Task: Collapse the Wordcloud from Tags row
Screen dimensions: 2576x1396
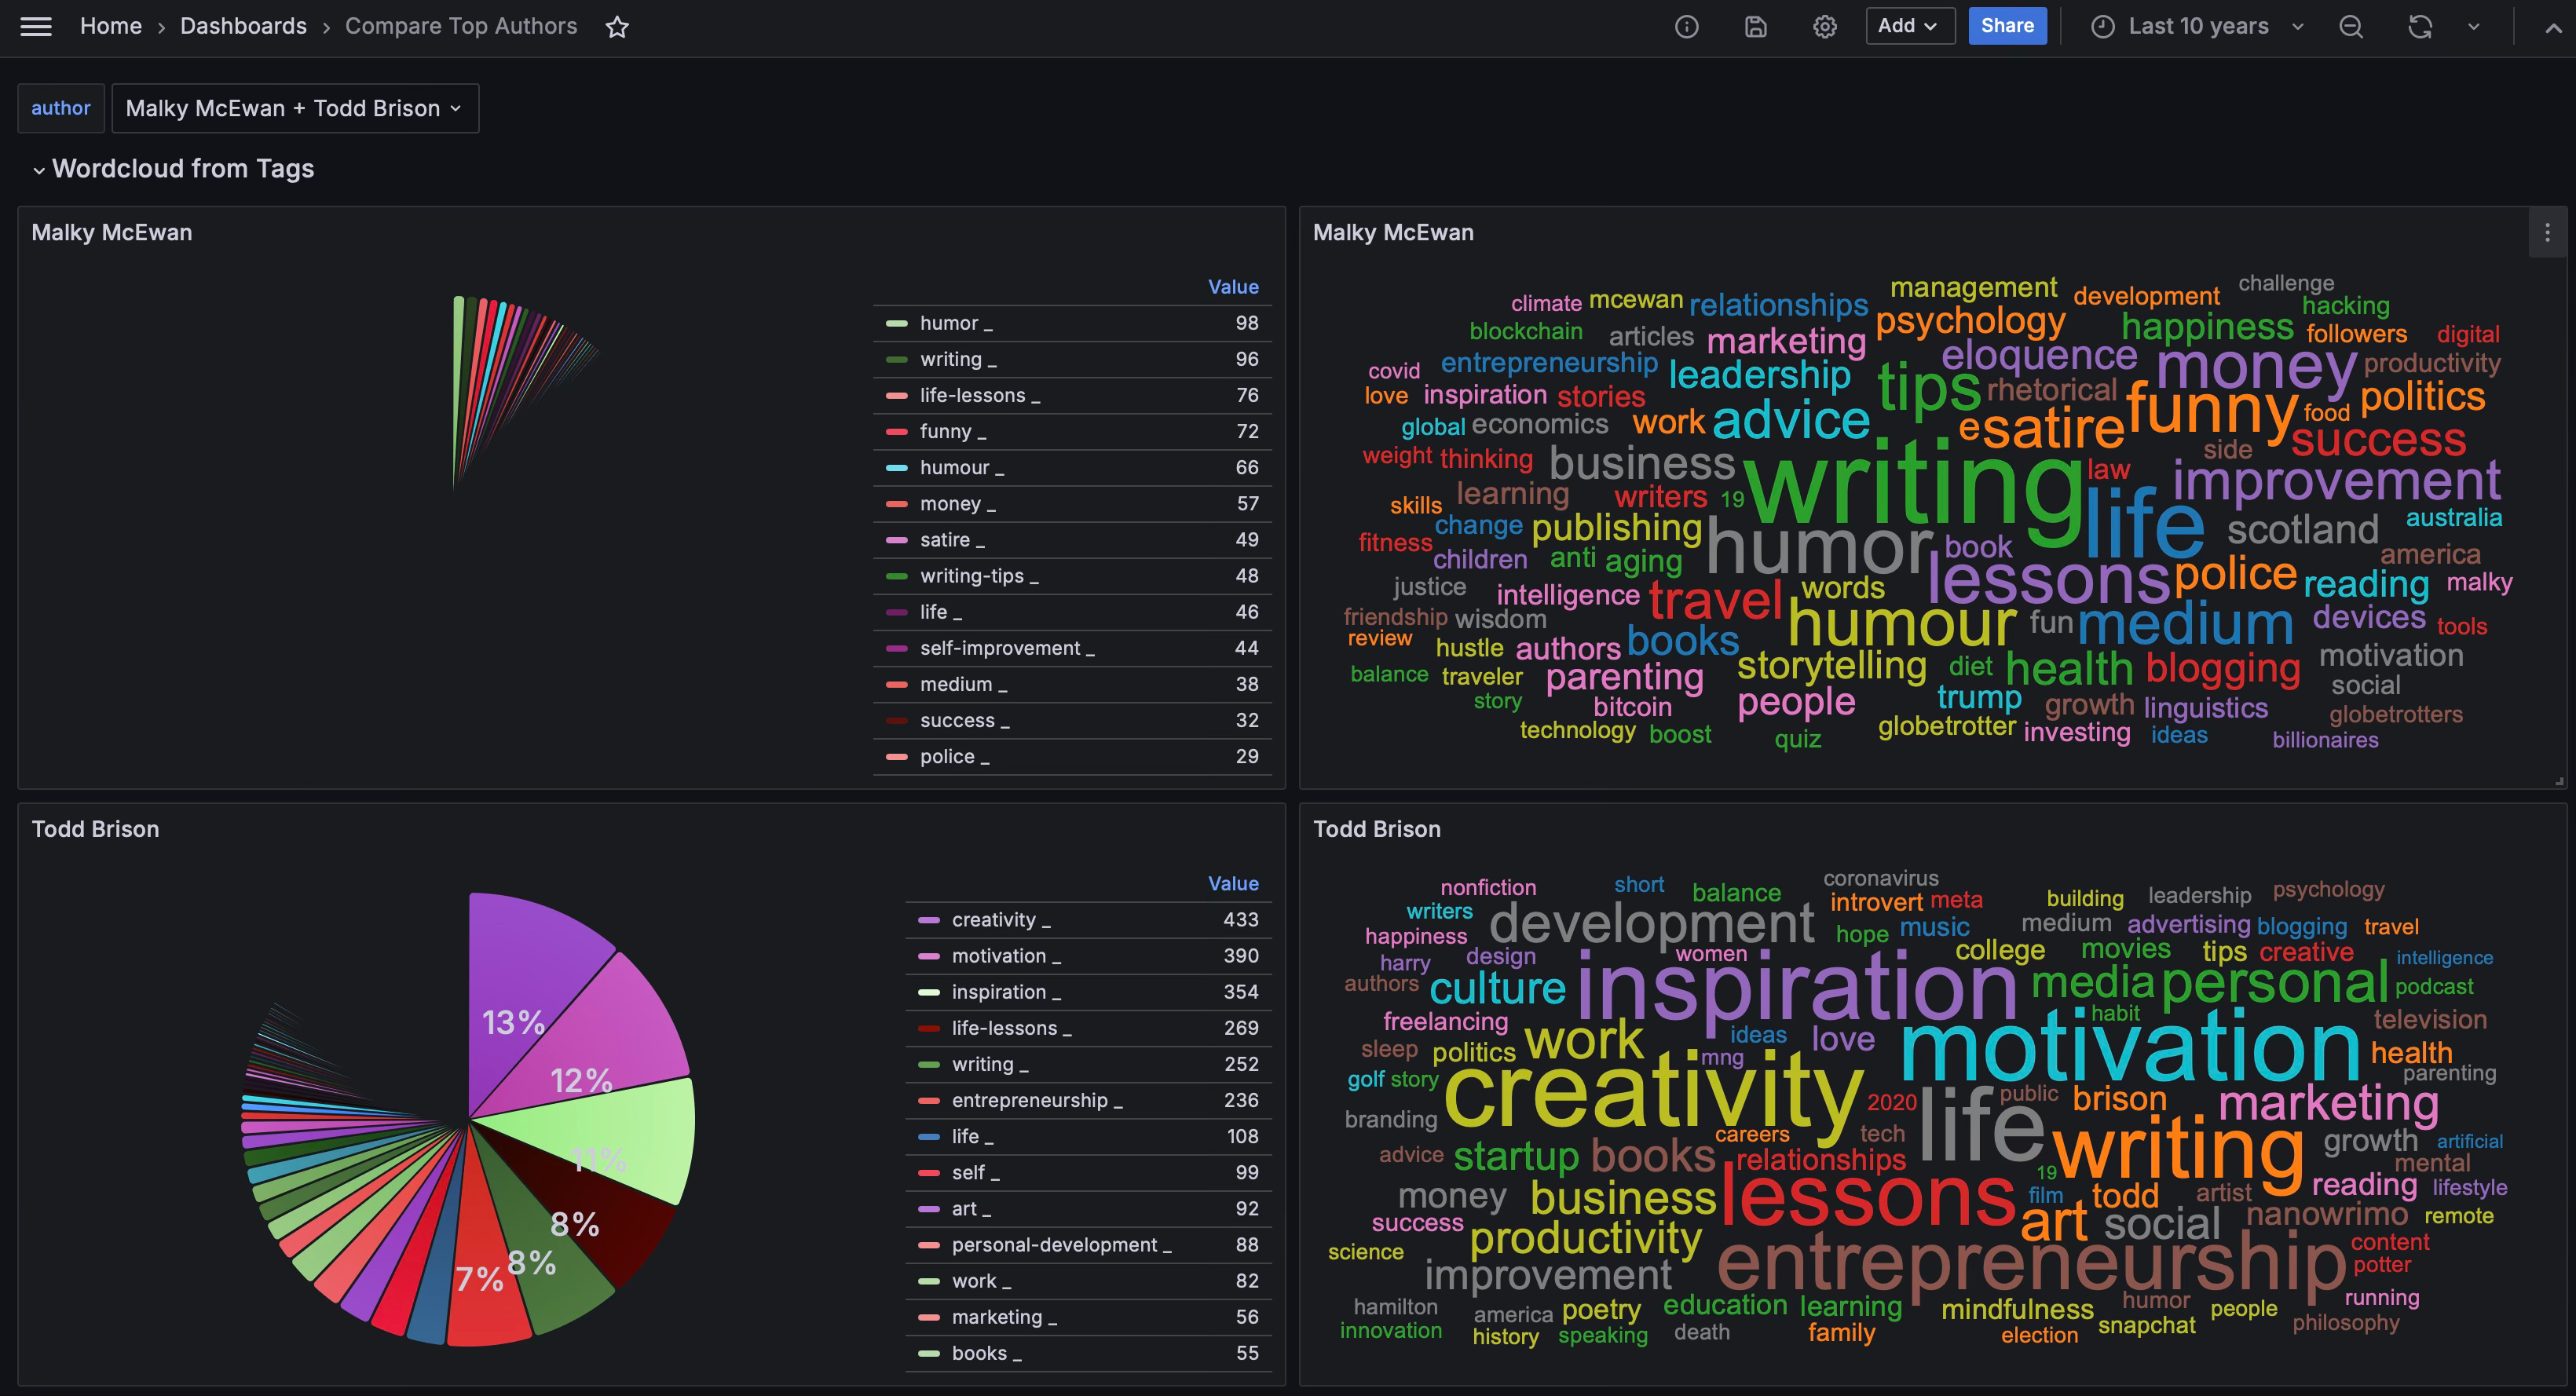Action: click(x=174, y=169)
